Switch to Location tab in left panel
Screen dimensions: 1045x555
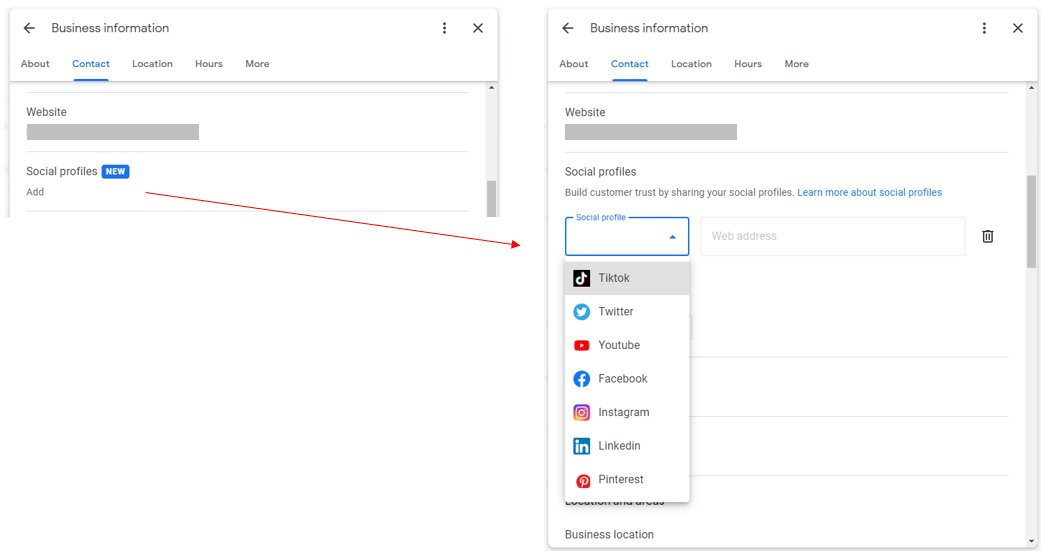pyautogui.click(x=152, y=64)
